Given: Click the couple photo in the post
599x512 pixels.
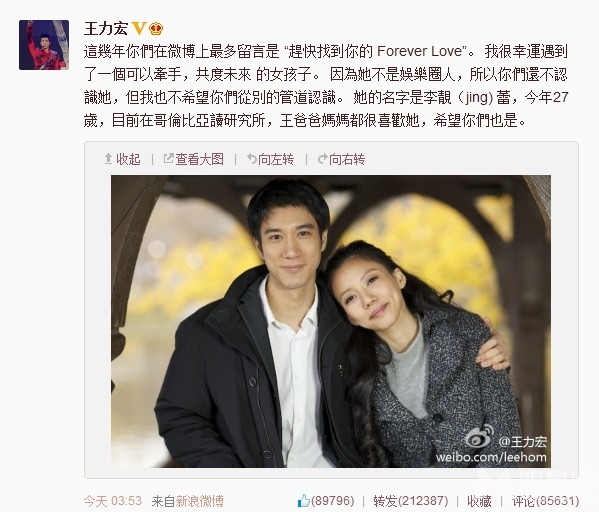Looking at the screenshot, I should [x=331, y=321].
